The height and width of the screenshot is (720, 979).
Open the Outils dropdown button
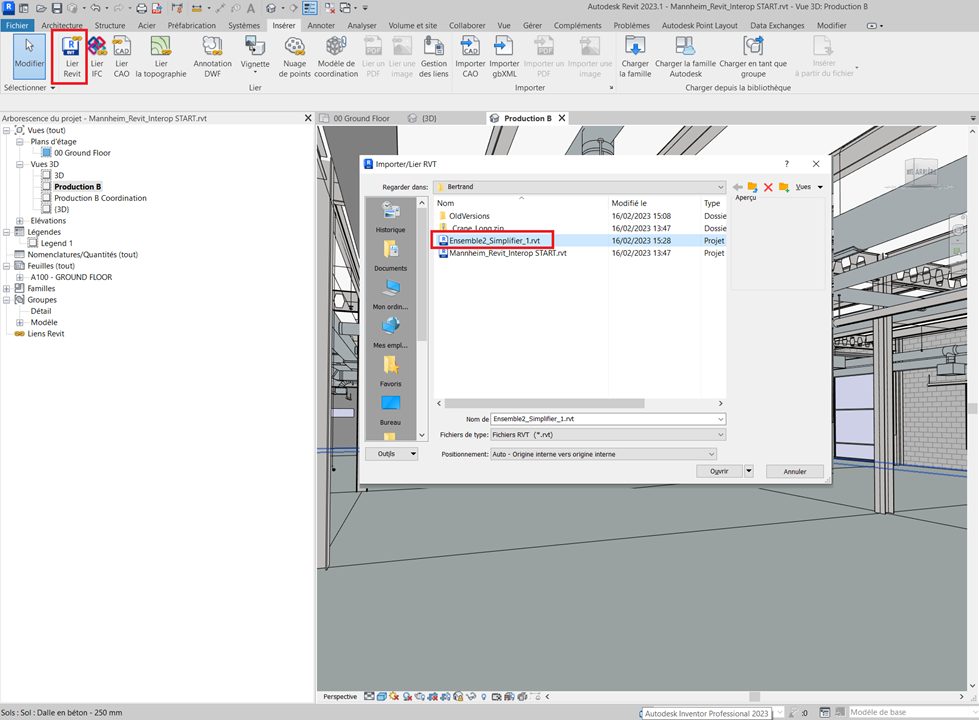pos(391,454)
